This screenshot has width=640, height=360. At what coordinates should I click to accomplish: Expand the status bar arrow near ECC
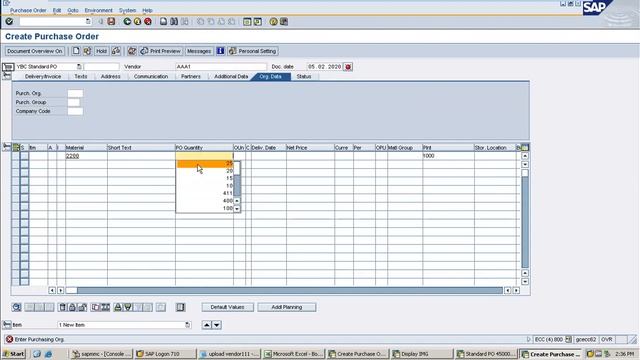click(529, 339)
